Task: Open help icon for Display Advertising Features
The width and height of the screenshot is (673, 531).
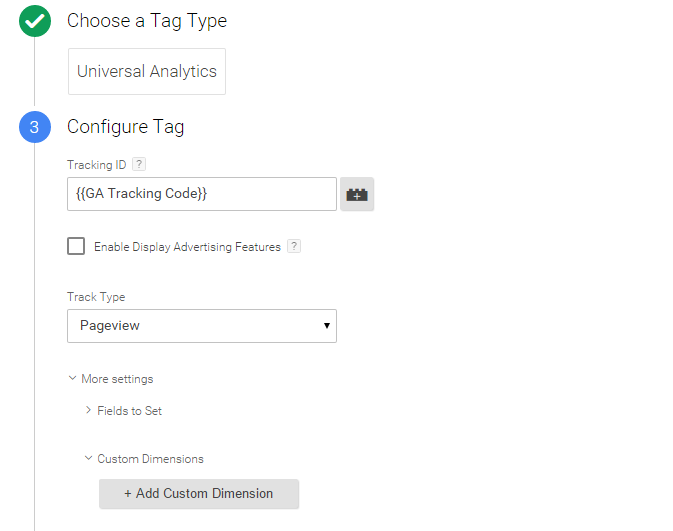Action: [x=294, y=246]
